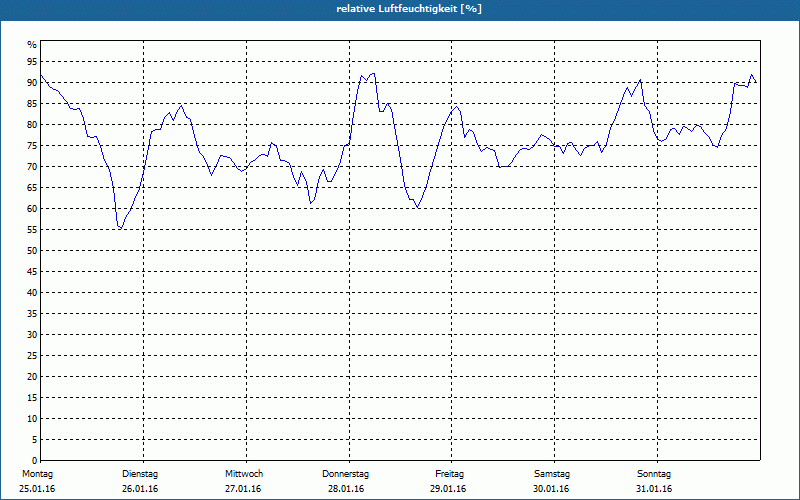The image size is (800, 500).
Task: Click the y-axis value '5'
Action: click(x=35, y=440)
